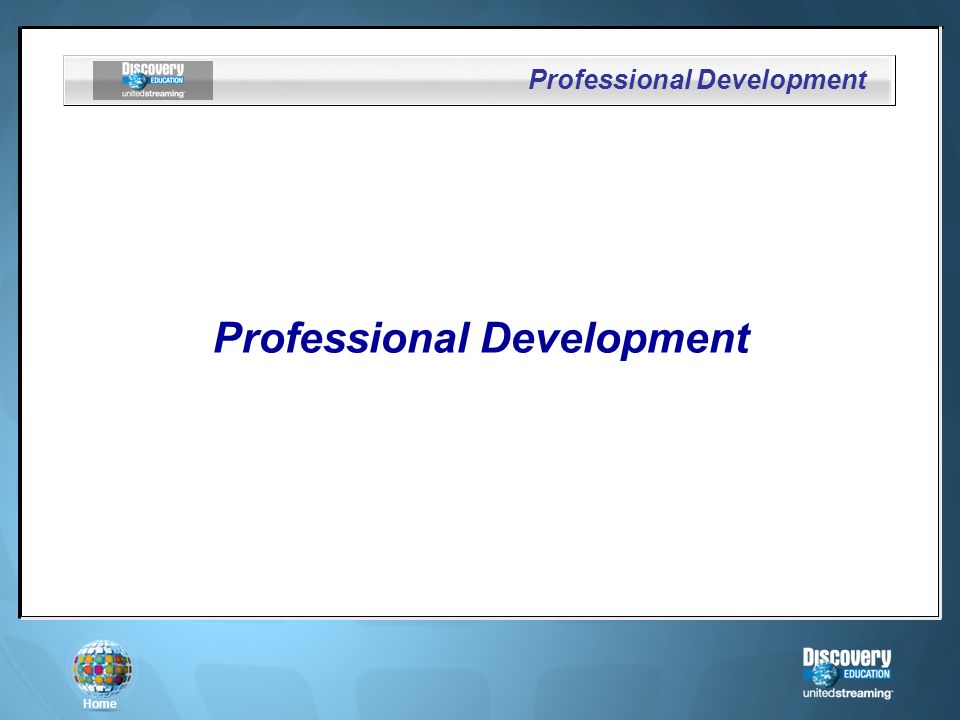This screenshot has width=960, height=720.
Task: Click the Discovery Education logo in the header banner
Action: [153, 80]
